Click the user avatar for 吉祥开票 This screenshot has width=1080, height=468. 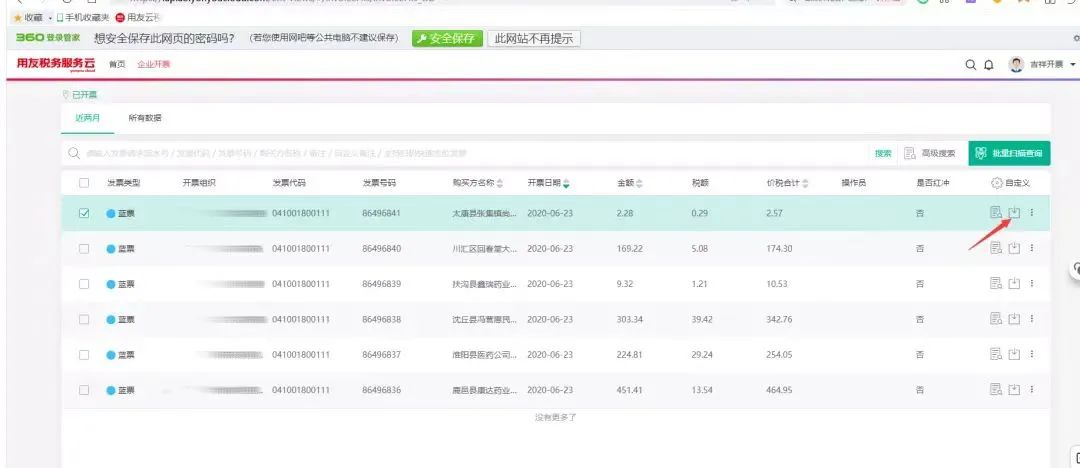tap(1016, 64)
